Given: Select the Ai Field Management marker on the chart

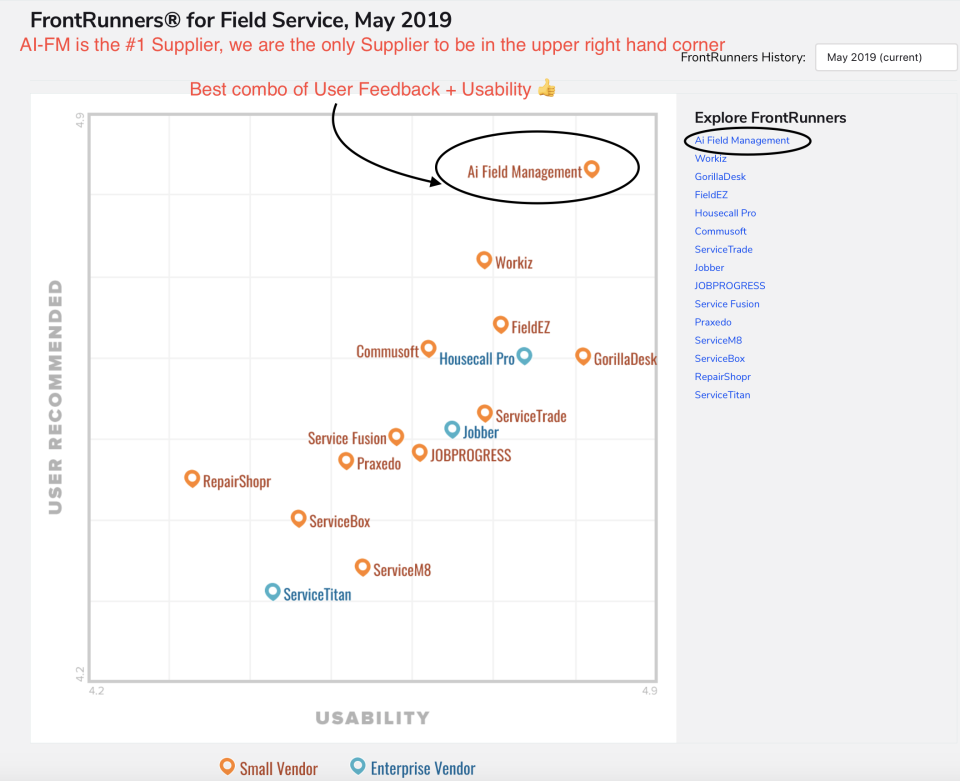Looking at the screenshot, I should pos(594,169).
